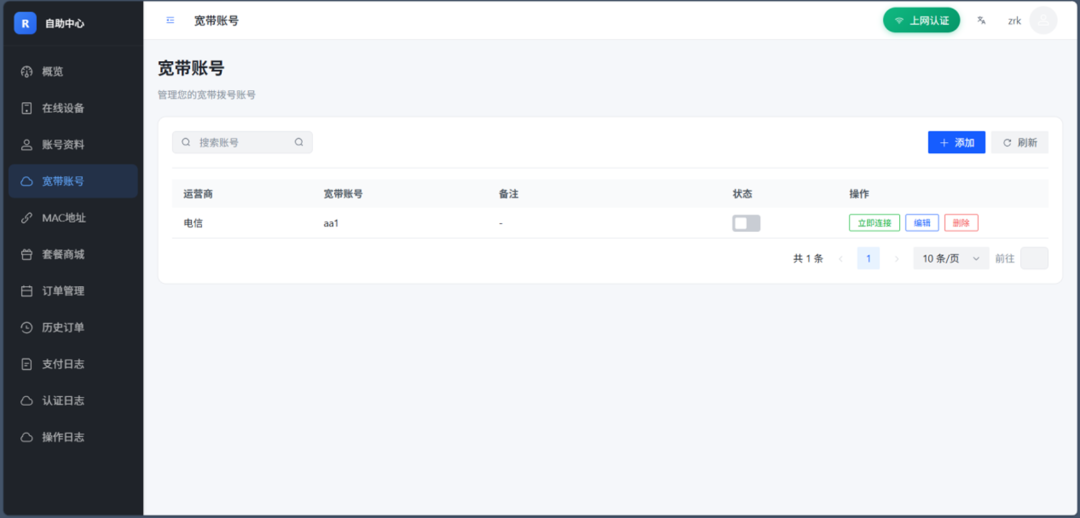Click the 运营商 column header
This screenshot has height=518, width=1080.
198,194
